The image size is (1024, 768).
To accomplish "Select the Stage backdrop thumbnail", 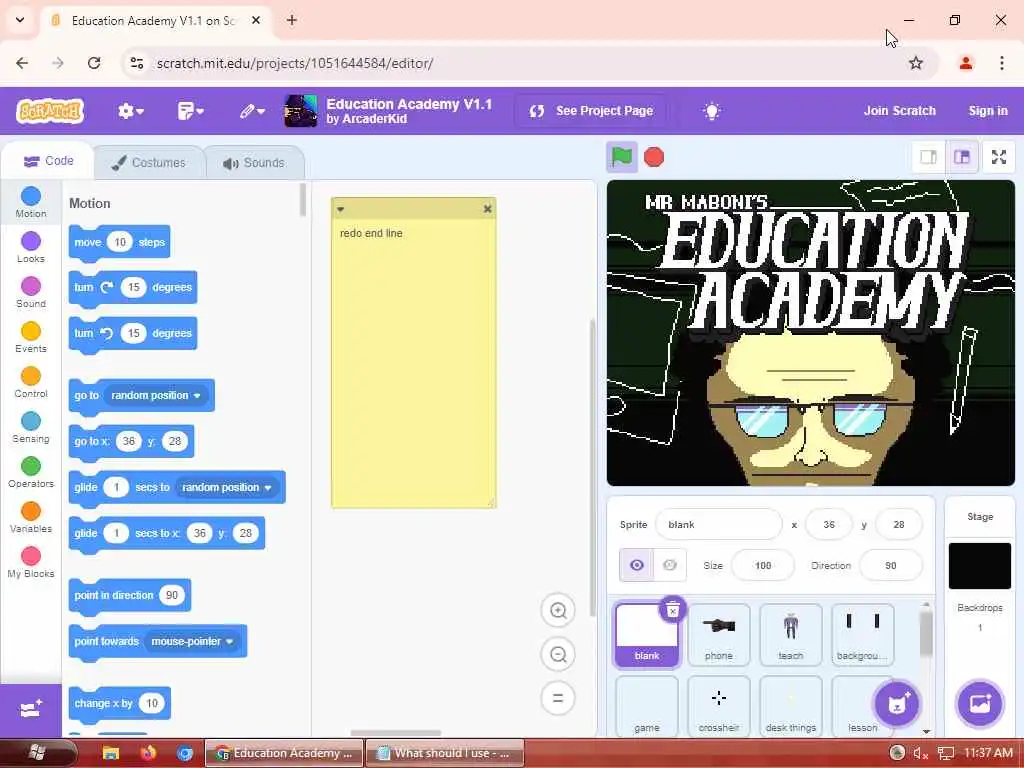I will coord(980,566).
